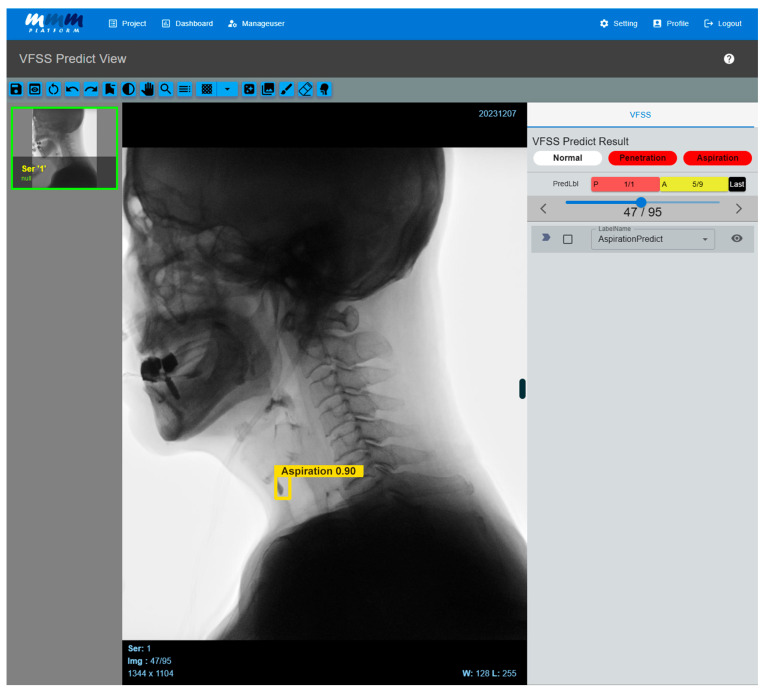Select the brush drawing tool
Viewport: 763px width, 691px height.
pyautogui.click(x=287, y=89)
